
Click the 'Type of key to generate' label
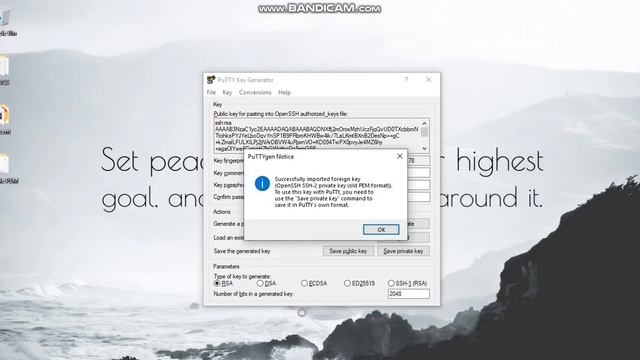[x=242, y=276]
